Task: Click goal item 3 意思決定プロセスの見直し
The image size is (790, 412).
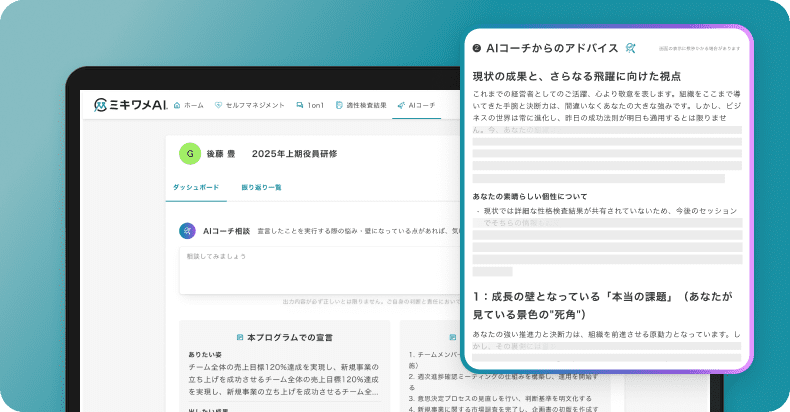Action: (x=500, y=398)
